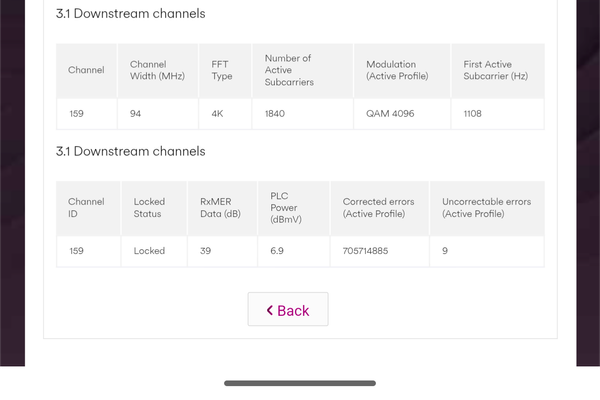Select the Channel ID column header
Screen dimensions: 600x400
[88, 208]
